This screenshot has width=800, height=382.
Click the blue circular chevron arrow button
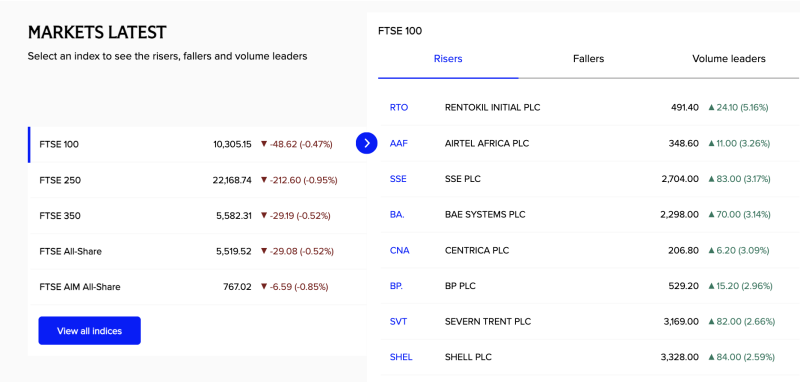(x=366, y=143)
